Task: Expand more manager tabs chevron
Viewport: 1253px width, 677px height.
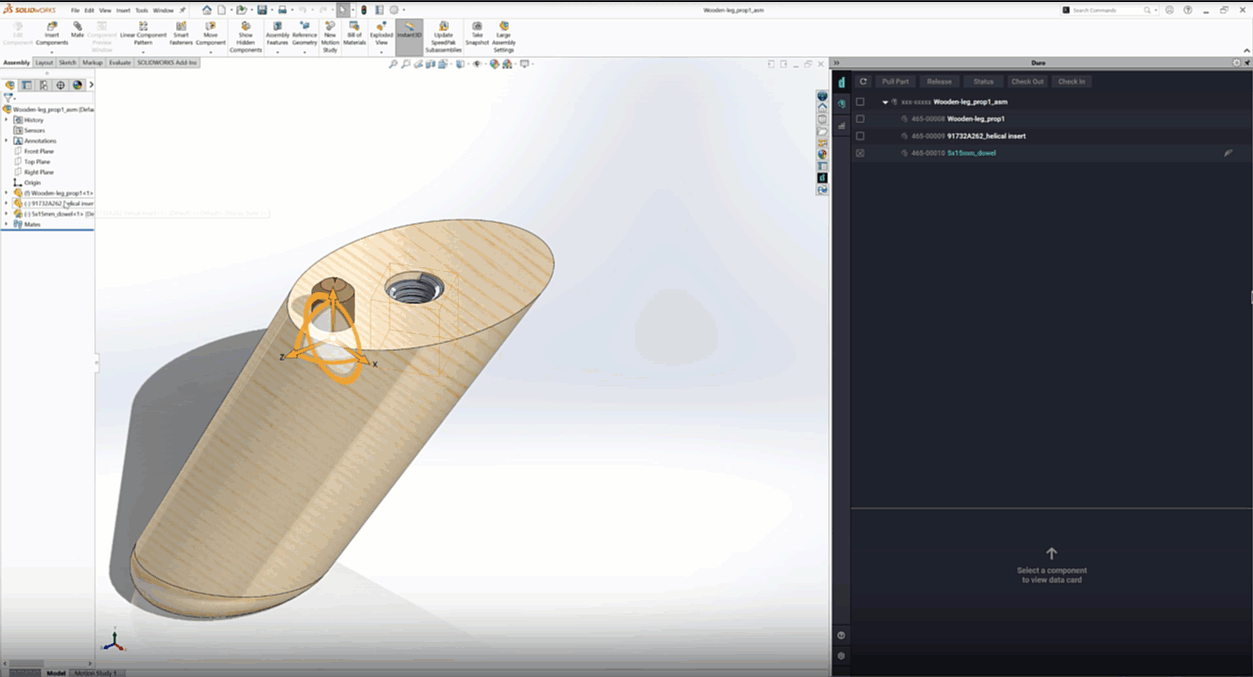Action: coord(91,85)
